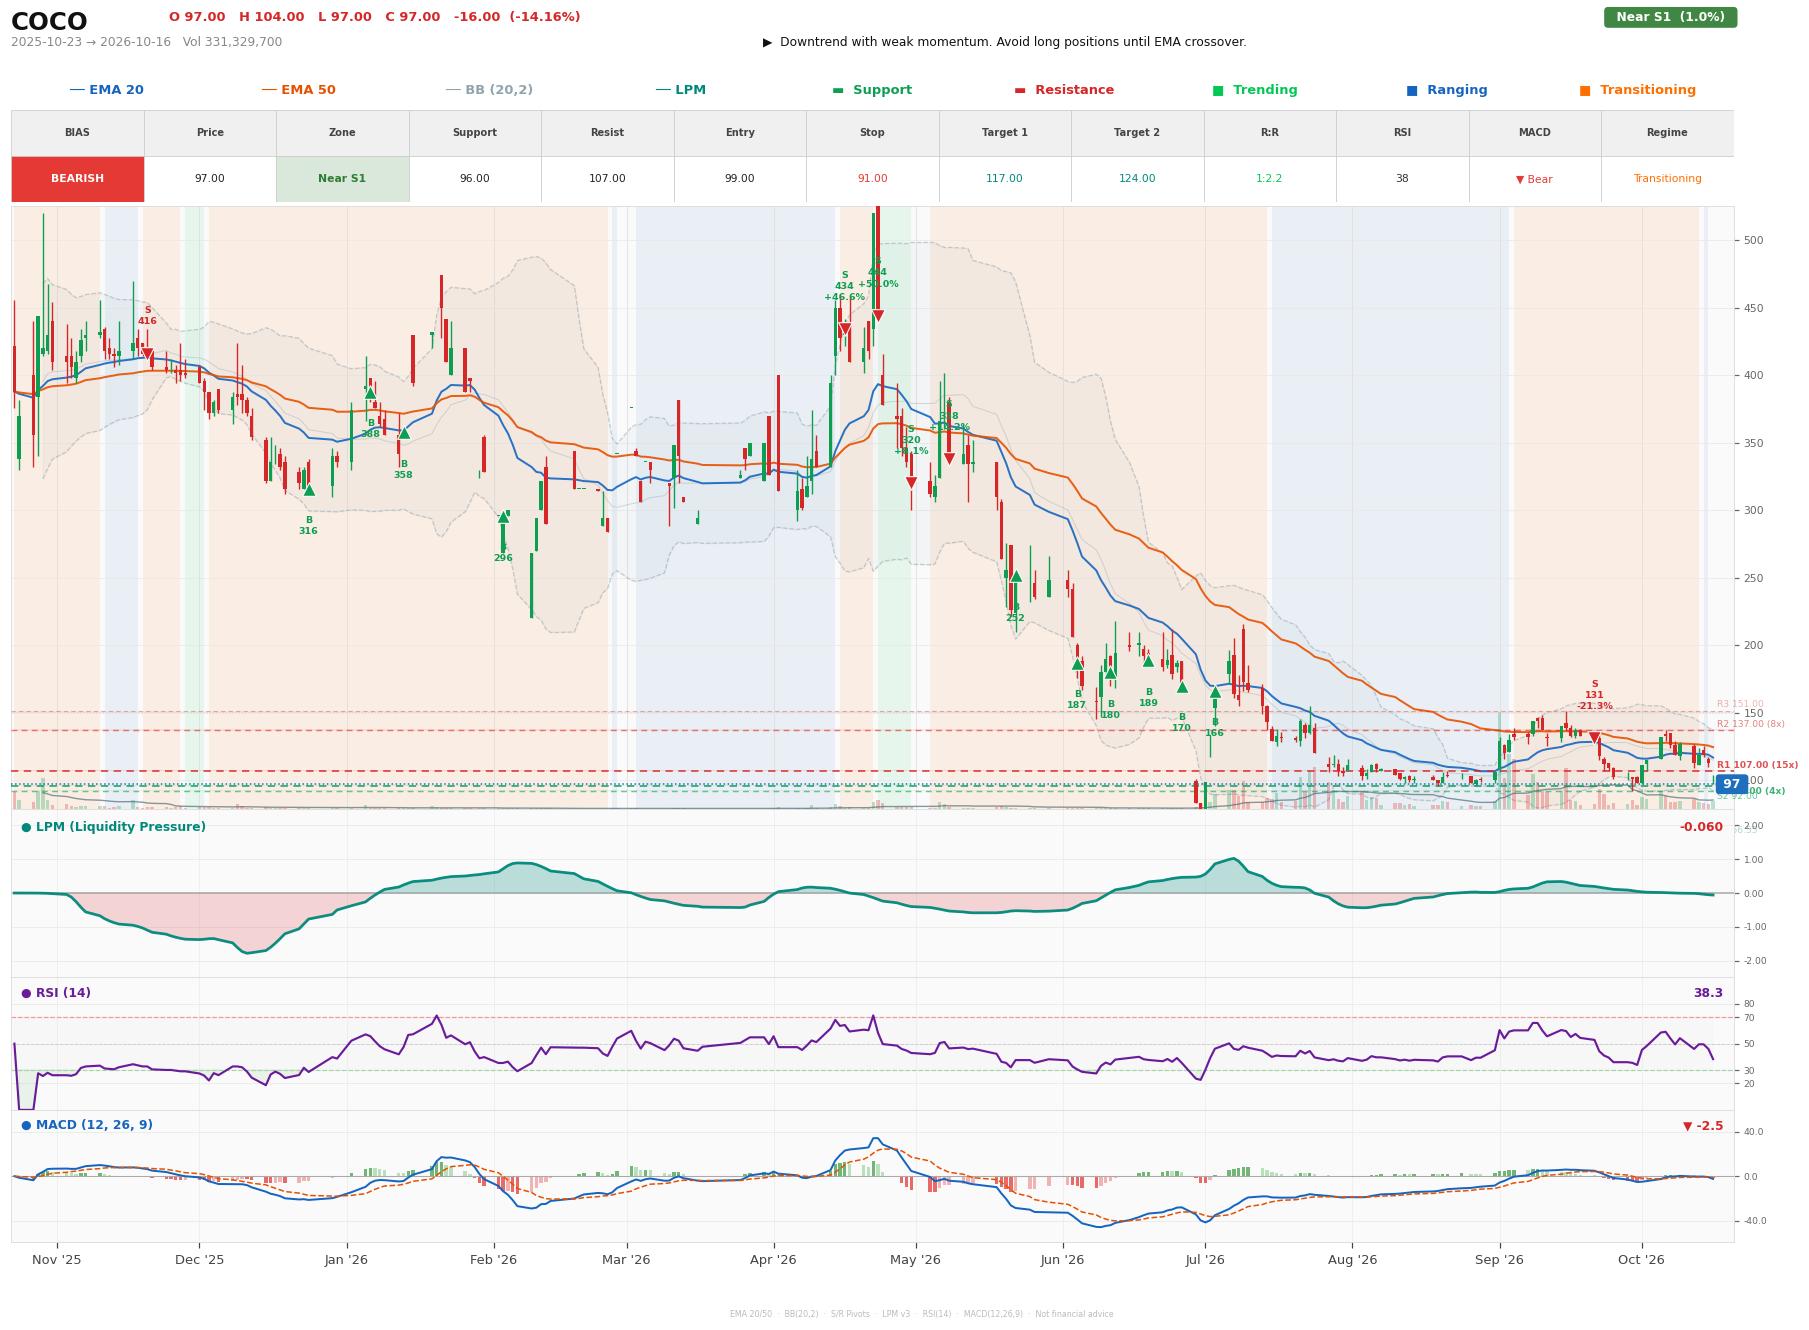Screen dimensions: 1809x1330
Task: Select the Zone column header
Action: [x=342, y=133]
